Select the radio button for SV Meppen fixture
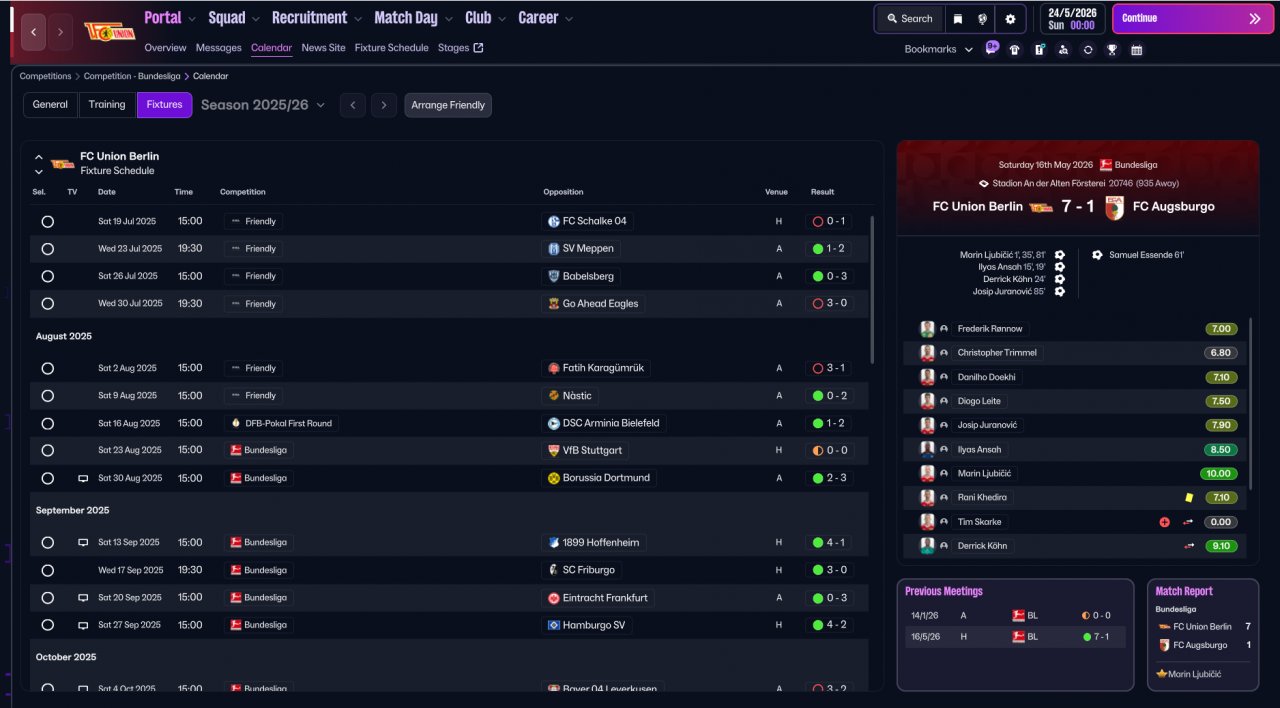Image resolution: width=1280 pixels, height=708 pixels. pyautogui.click(x=47, y=249)
